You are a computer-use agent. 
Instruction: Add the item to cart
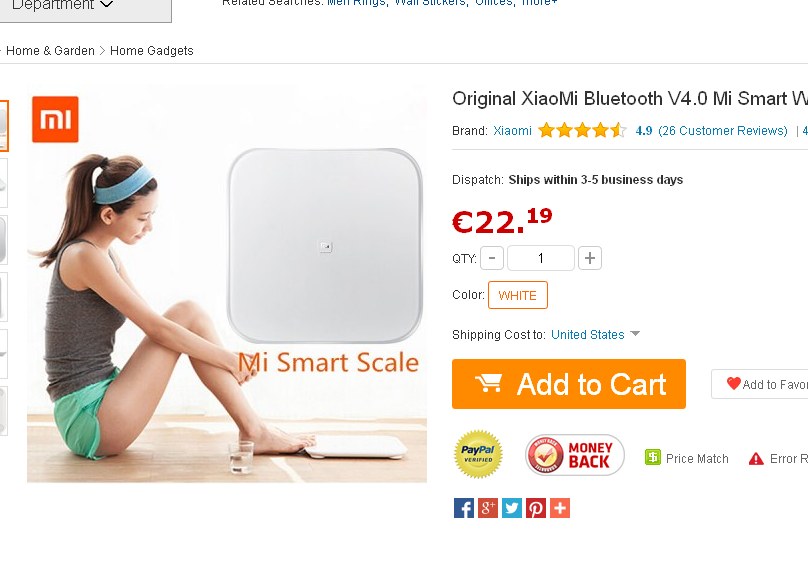coord(568,384)
